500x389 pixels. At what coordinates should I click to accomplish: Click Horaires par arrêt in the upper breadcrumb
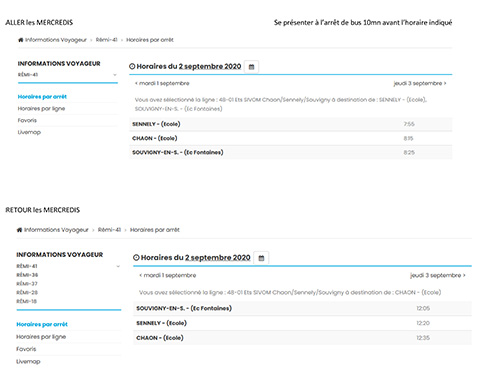coord(150,40)
